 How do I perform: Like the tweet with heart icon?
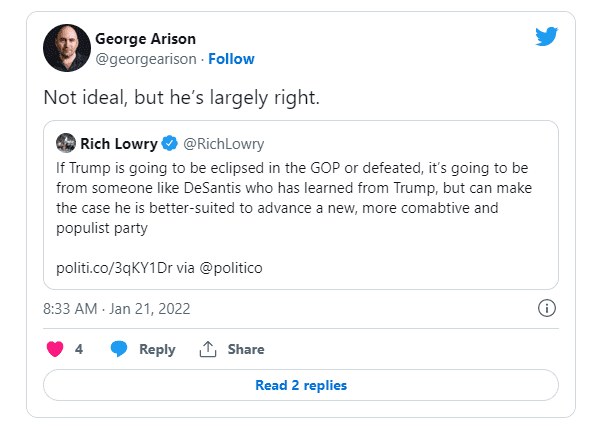[x=55, y=349]
